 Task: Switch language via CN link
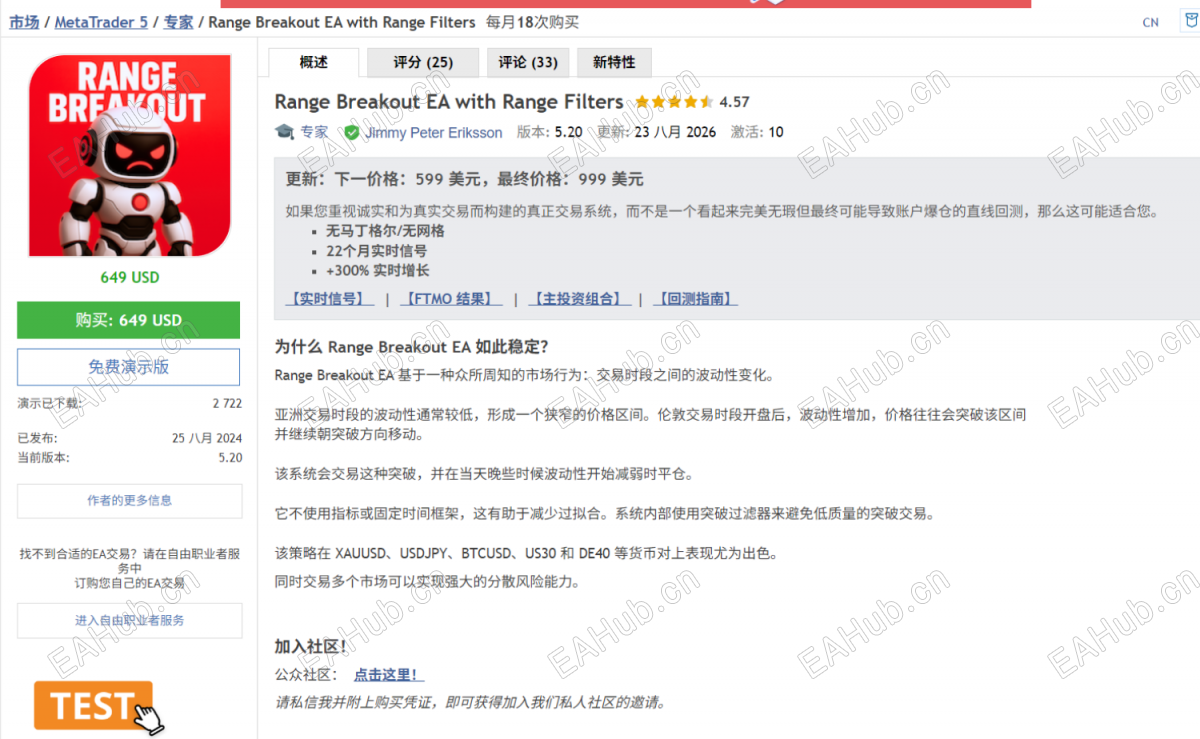[1150, 22]
